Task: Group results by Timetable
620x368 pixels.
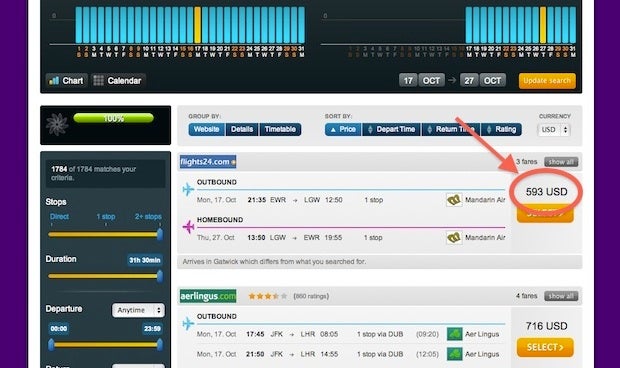Action: coord(280,129)
